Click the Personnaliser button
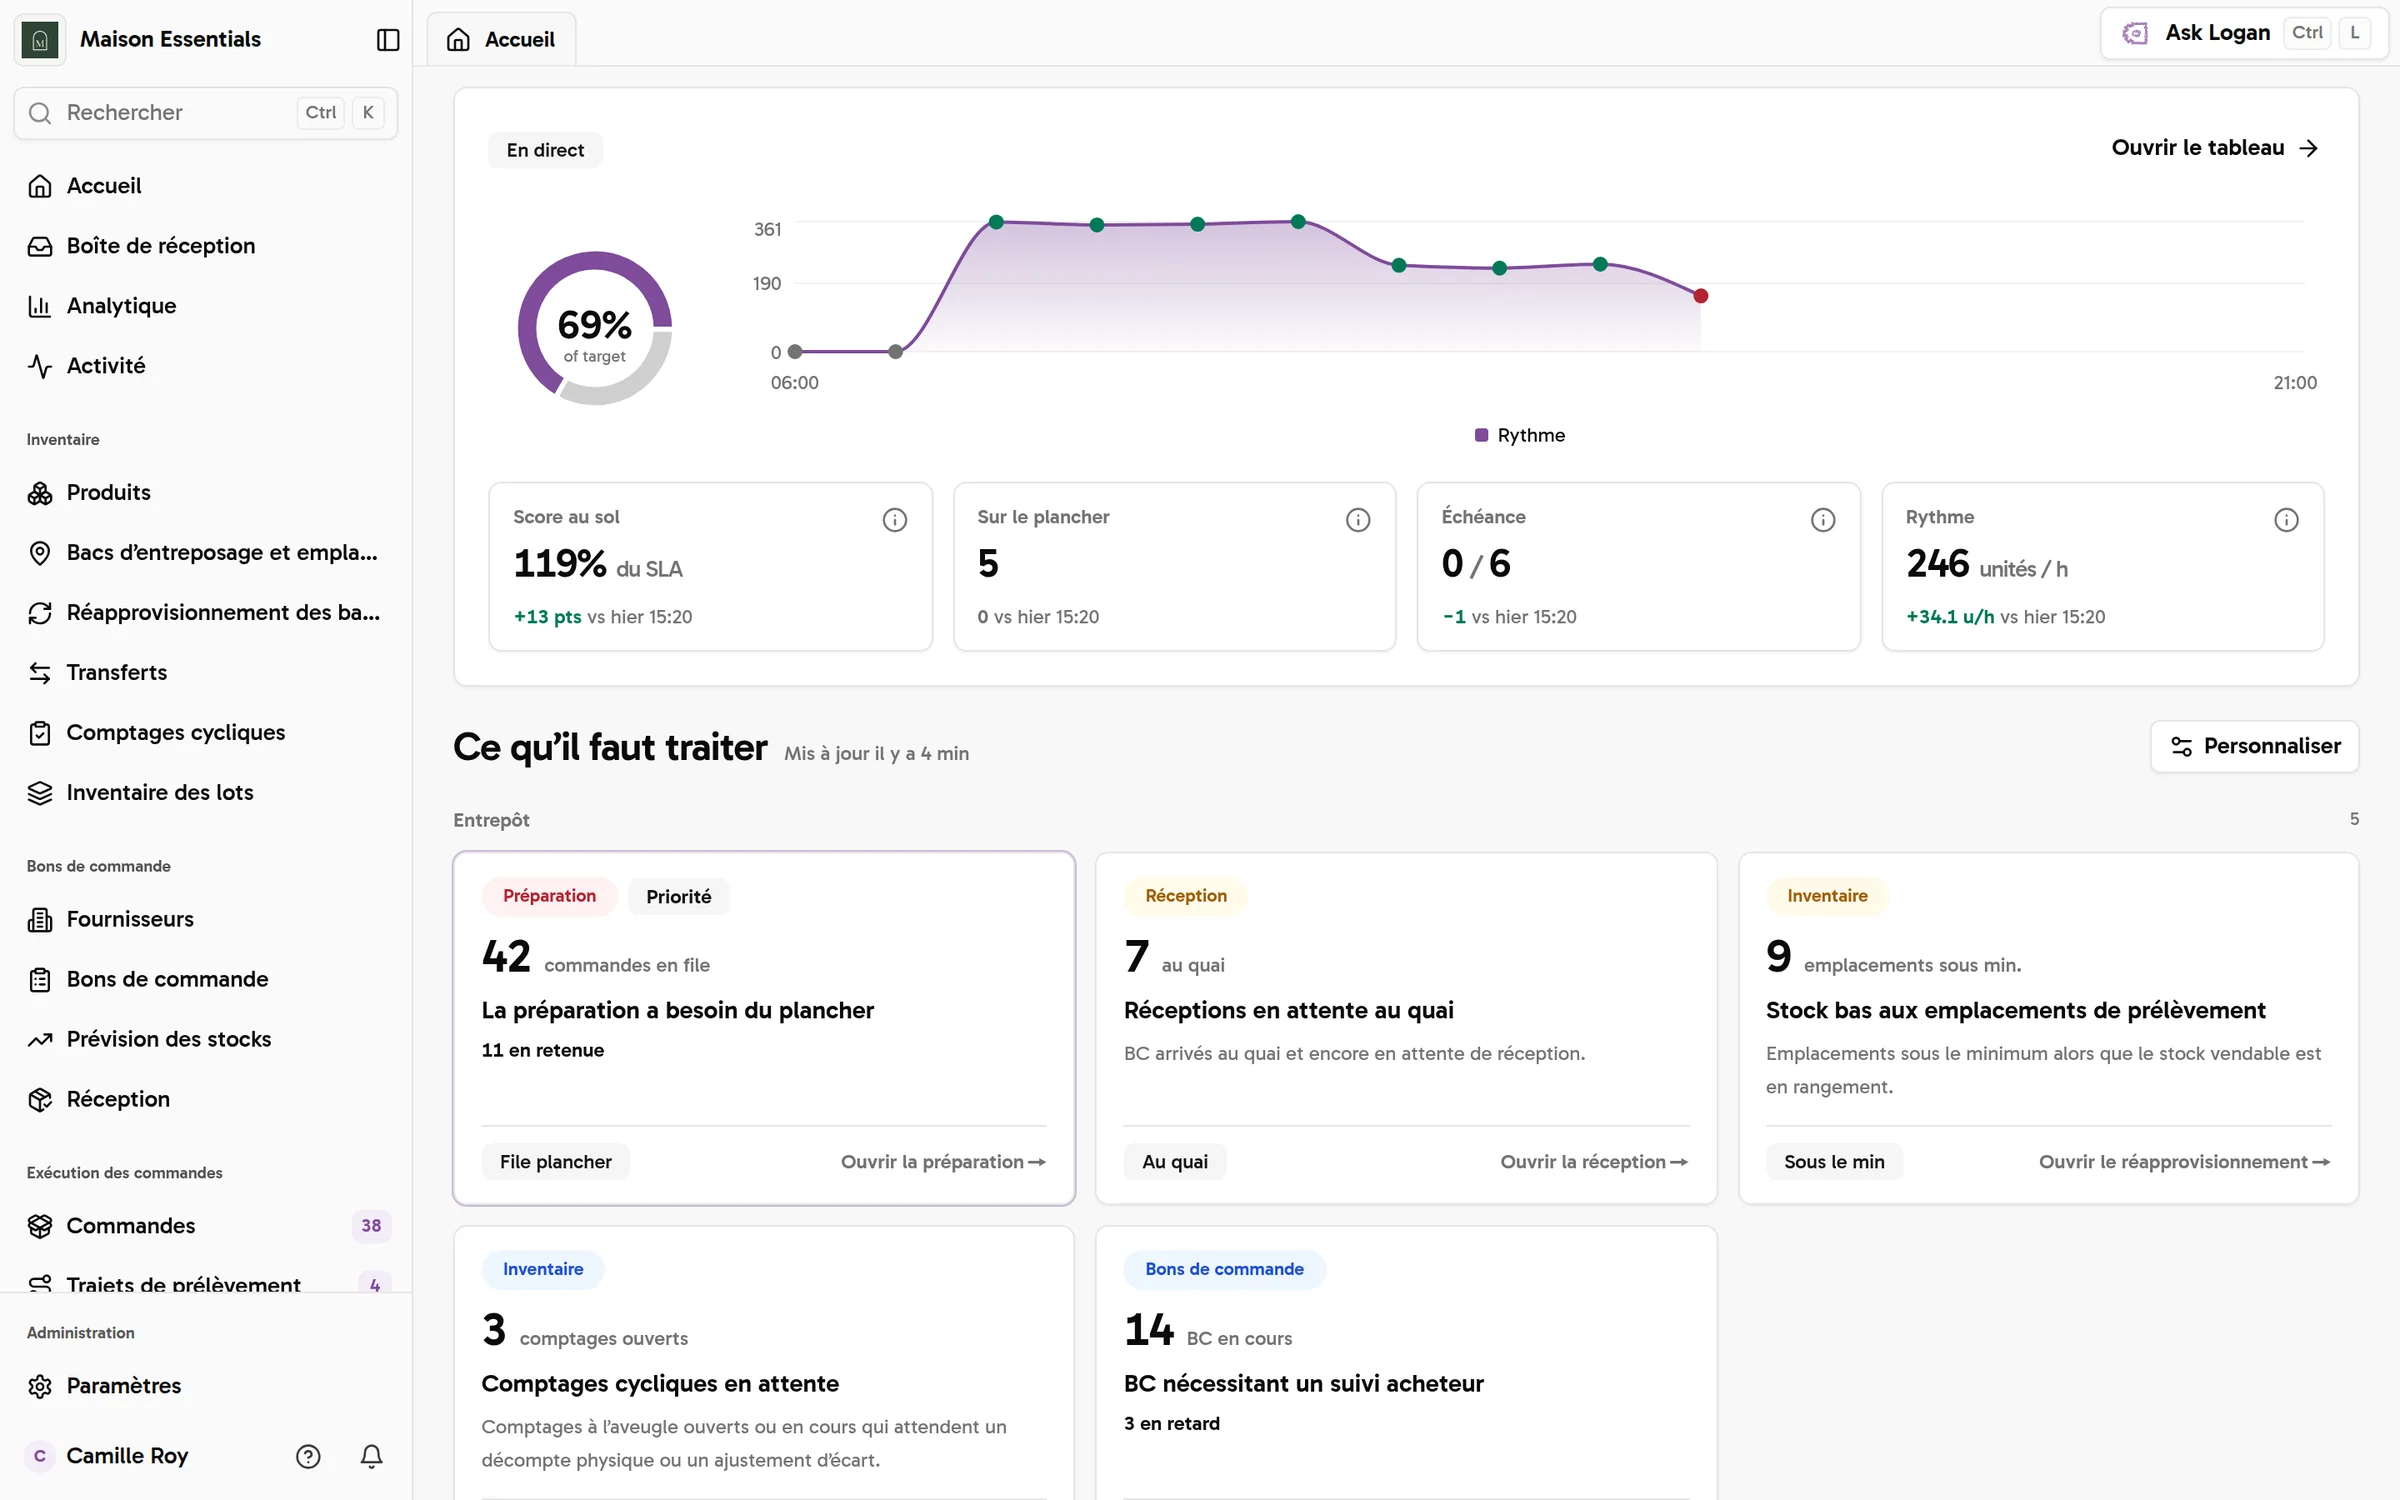 click(2254, 746)
